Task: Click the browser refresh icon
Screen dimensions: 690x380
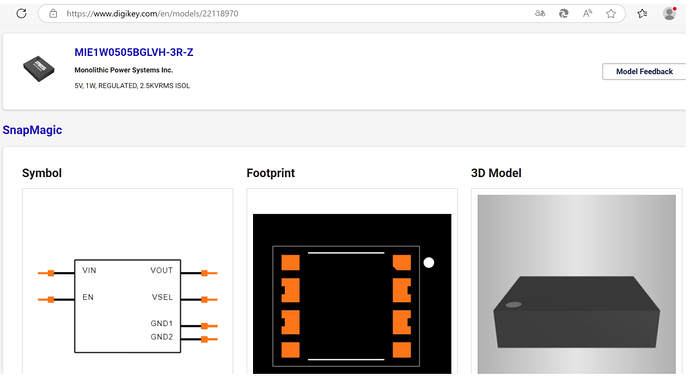Action: [x=21, y=14]
